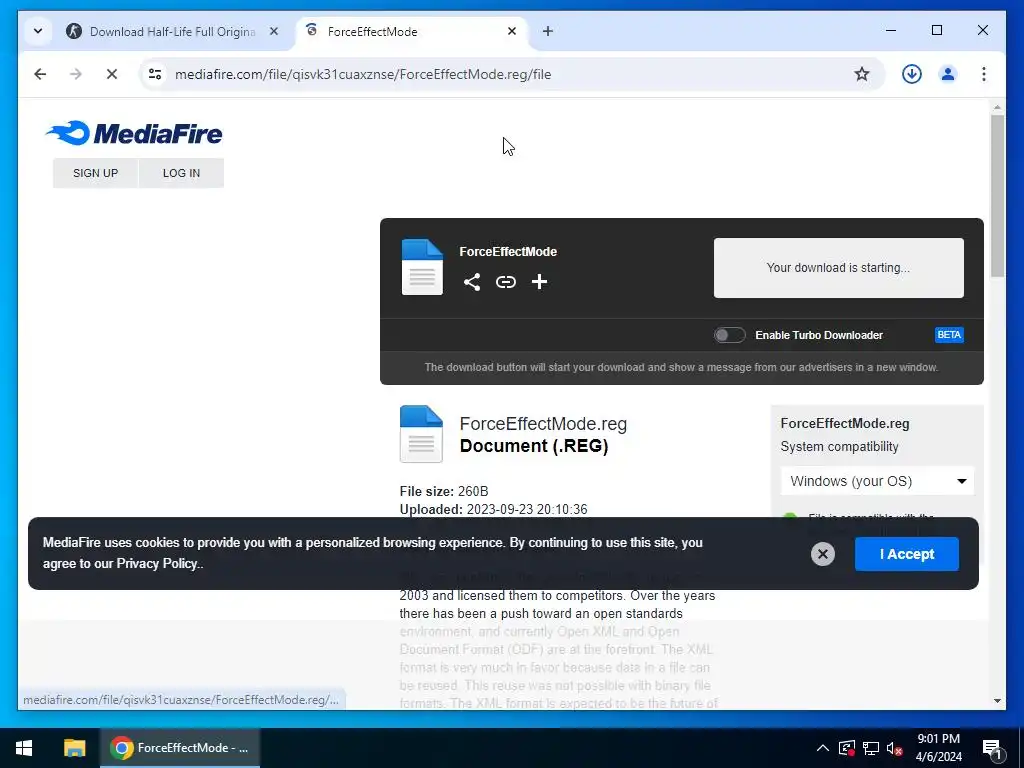Go back to the previous page
1024x768 pixels.
[x=40, y=74]
